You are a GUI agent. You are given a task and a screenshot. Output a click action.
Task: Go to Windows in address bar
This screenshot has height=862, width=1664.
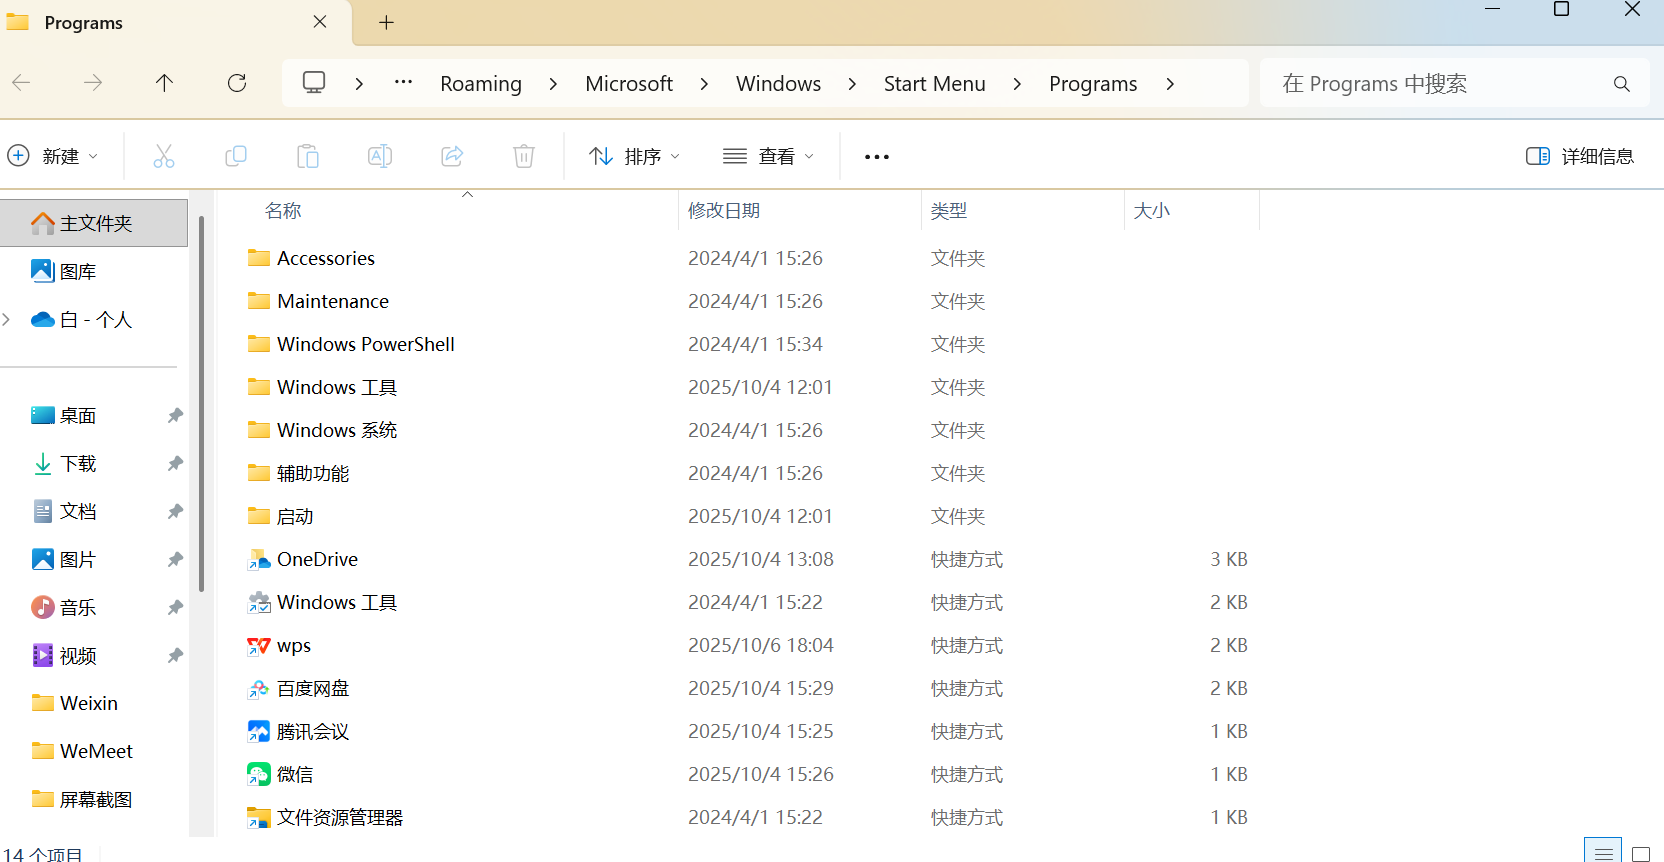click(x=778, y=84)
